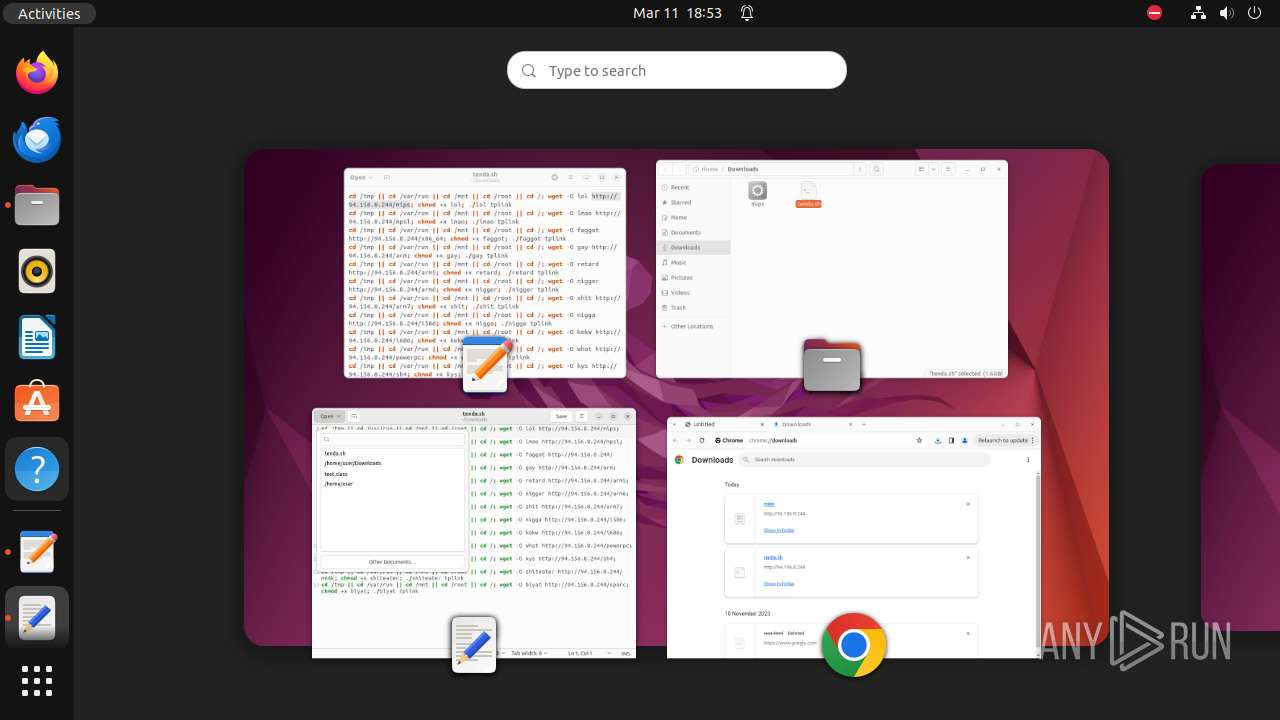1280x720 pixels.
Task: Click the tenda.sh download link in Chrome
Action: tap(773, 557)
